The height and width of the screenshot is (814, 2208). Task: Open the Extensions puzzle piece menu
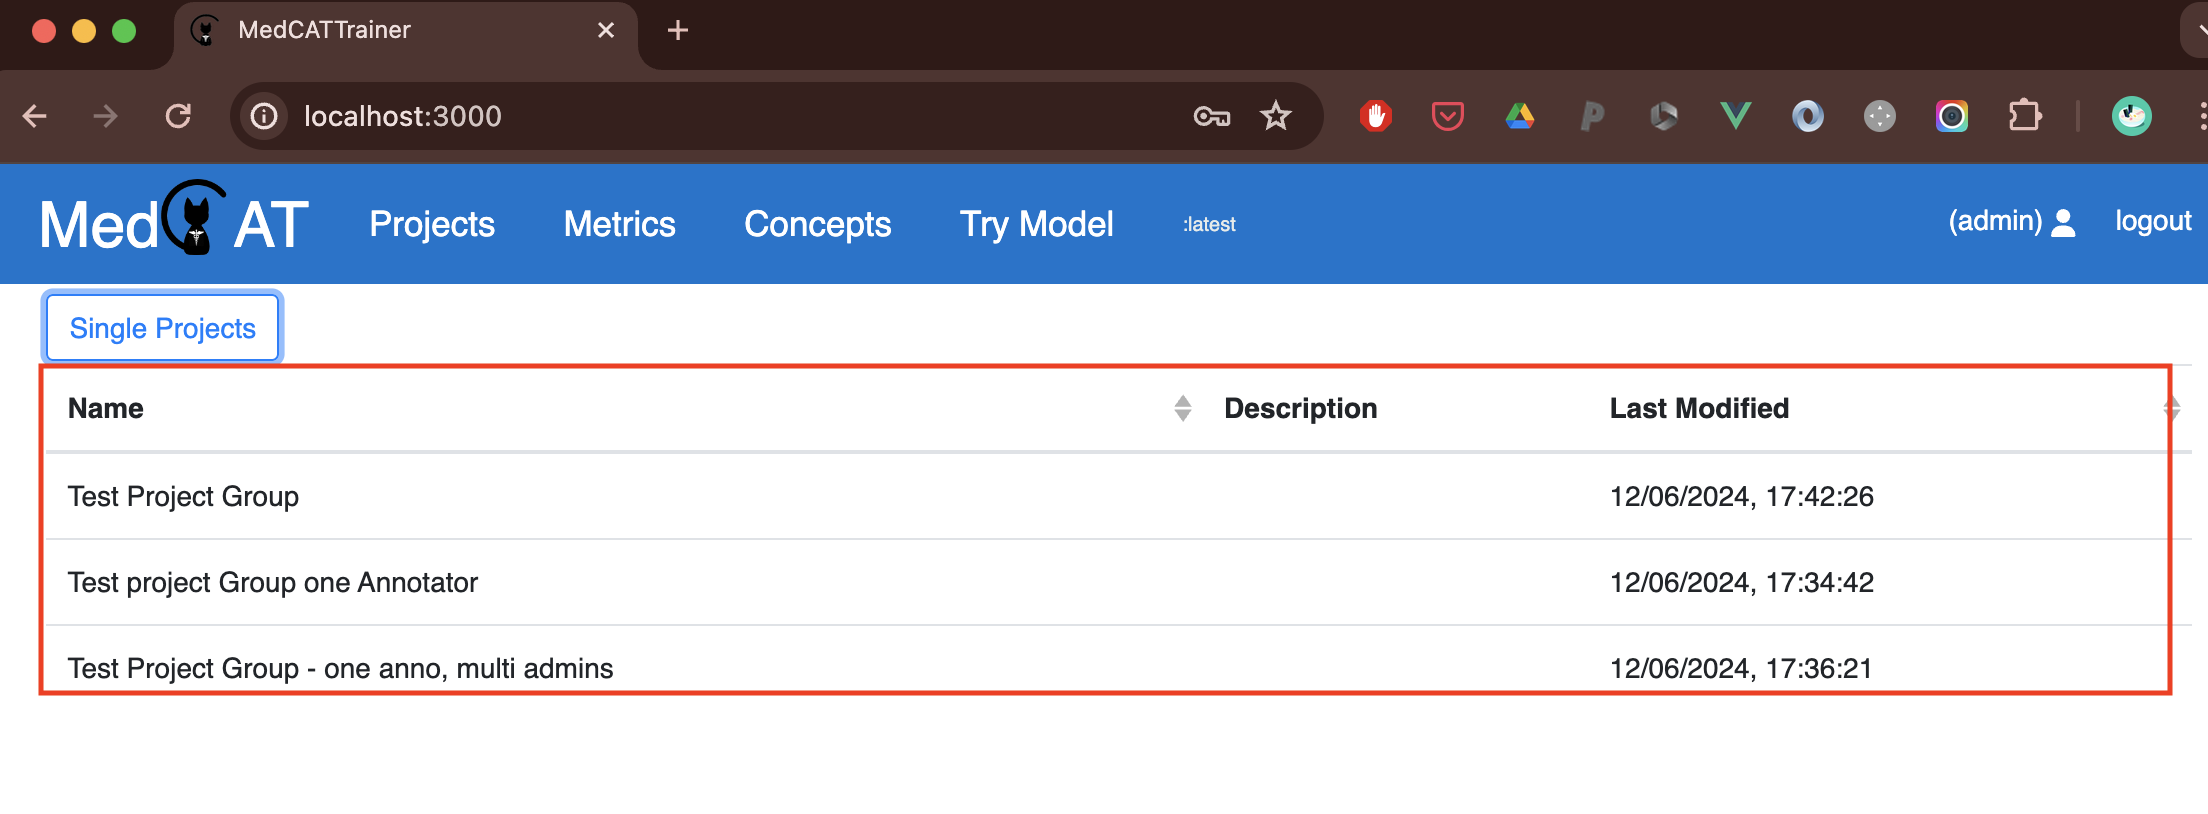click(2025, 116)
